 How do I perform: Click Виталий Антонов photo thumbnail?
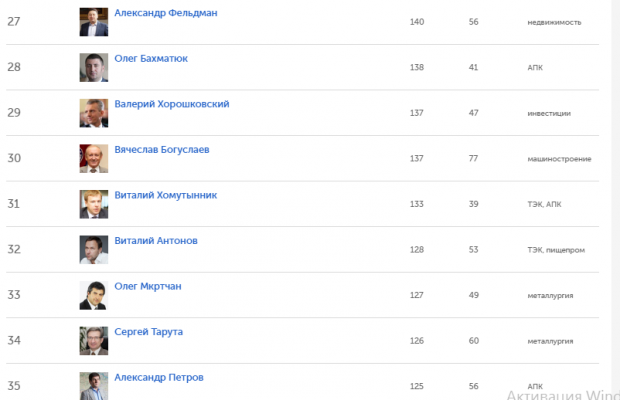pyautogui.click(x=94, y=249)
